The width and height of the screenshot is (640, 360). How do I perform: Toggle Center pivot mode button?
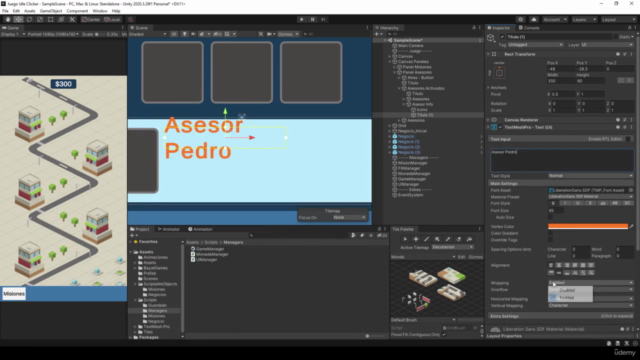91,19
